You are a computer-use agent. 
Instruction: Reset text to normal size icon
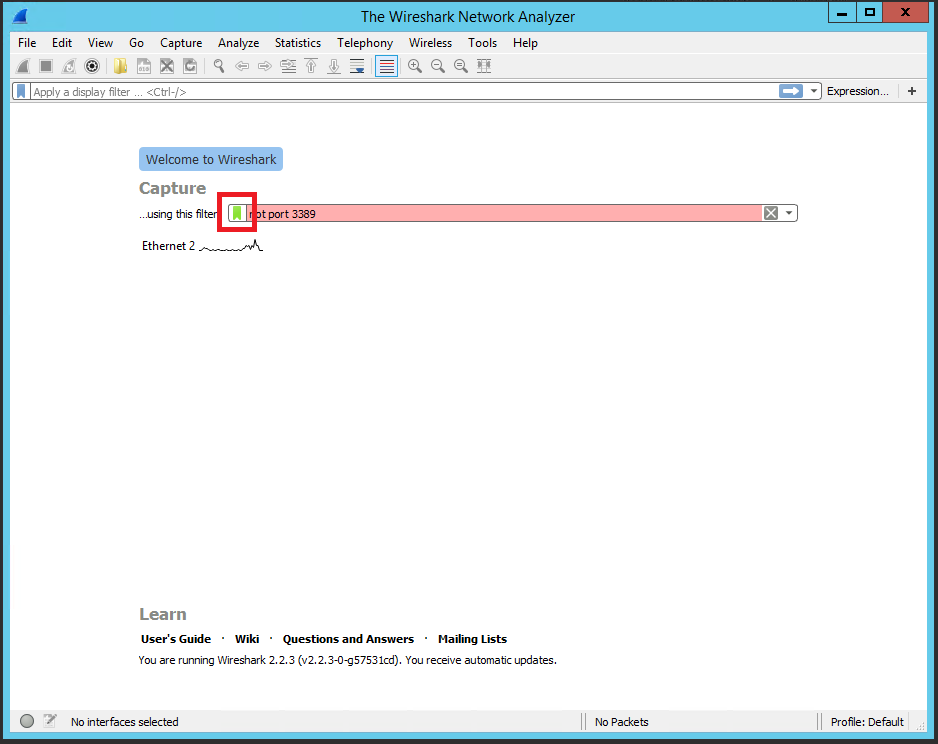click(x=461, y=66)
